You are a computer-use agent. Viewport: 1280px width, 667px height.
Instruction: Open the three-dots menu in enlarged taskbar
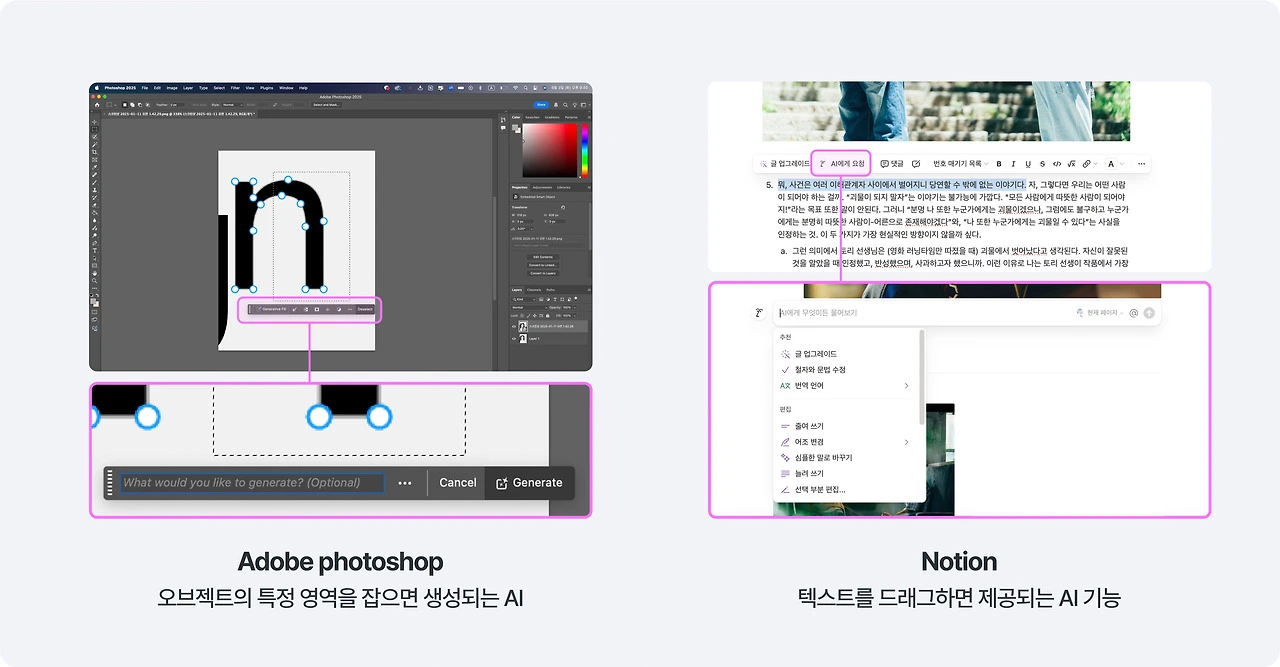pos(405,483)
